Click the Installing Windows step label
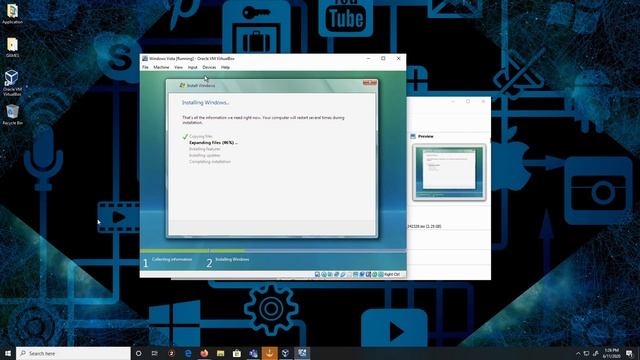The image size is (640, 360). click(232, 260)
